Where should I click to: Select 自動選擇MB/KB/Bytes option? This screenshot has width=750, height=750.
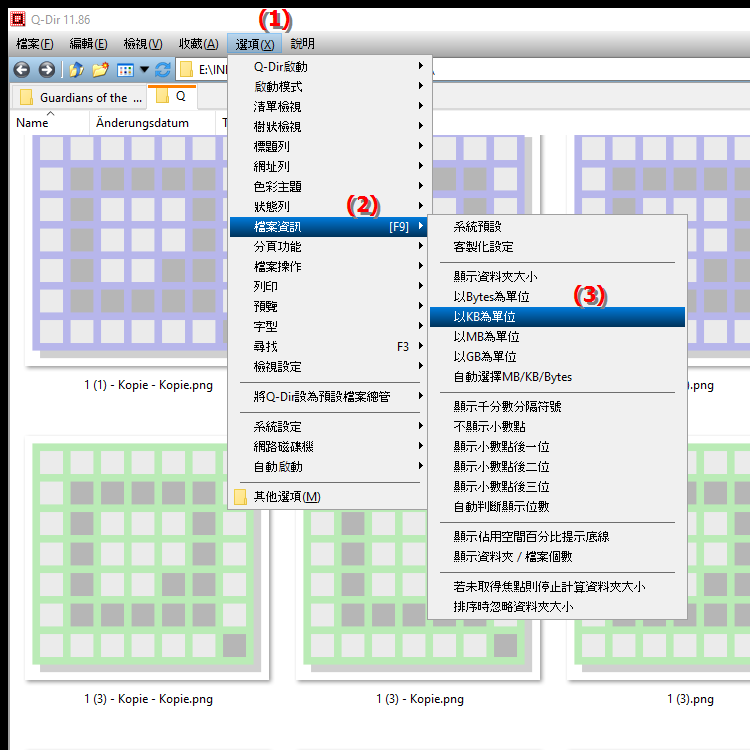557,377
